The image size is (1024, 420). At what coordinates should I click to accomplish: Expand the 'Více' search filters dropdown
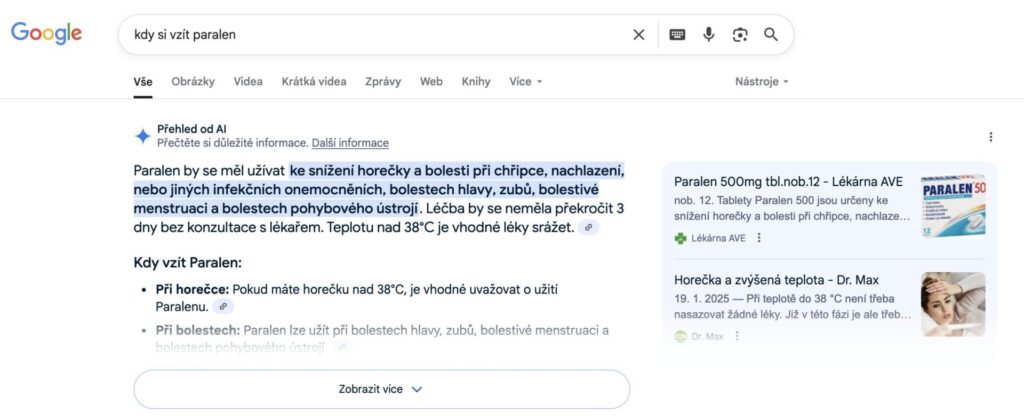525,82
